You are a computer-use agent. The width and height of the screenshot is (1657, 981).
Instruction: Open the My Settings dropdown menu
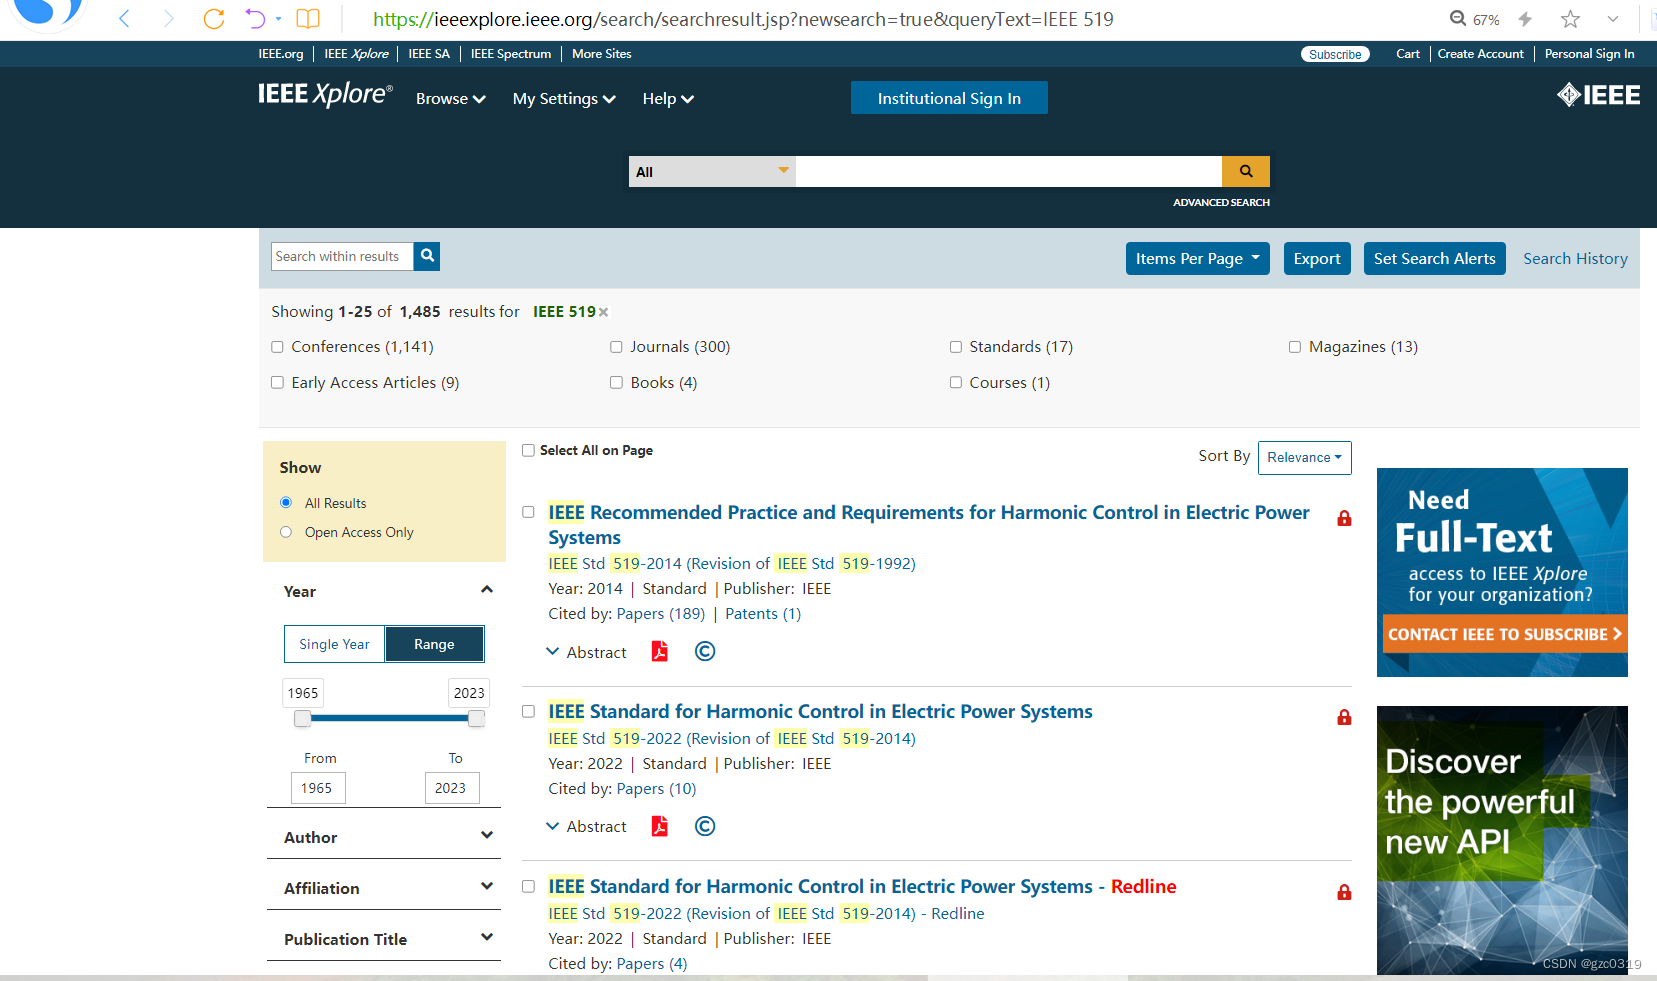564,98
